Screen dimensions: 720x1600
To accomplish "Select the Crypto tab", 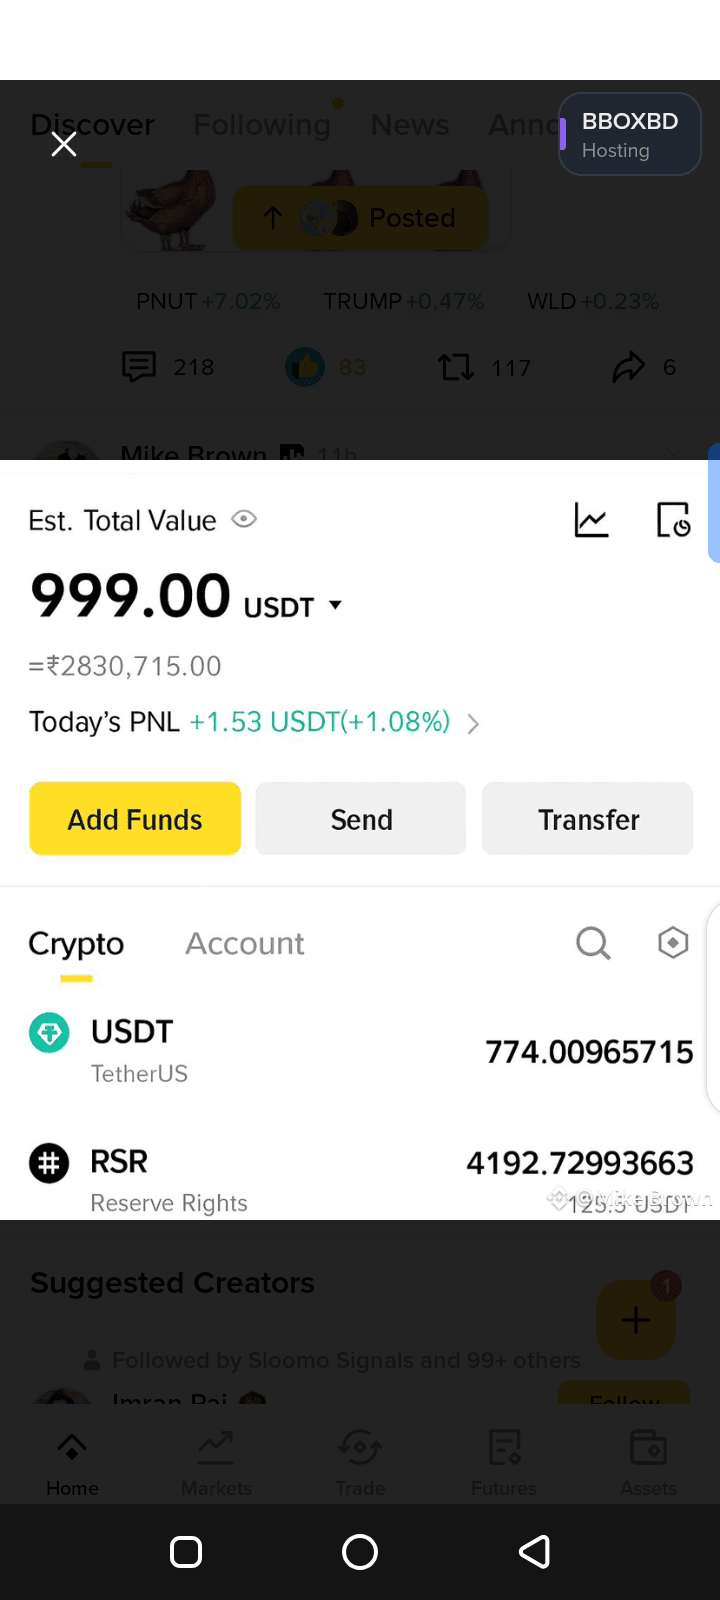I will click(x=76, y=945).
